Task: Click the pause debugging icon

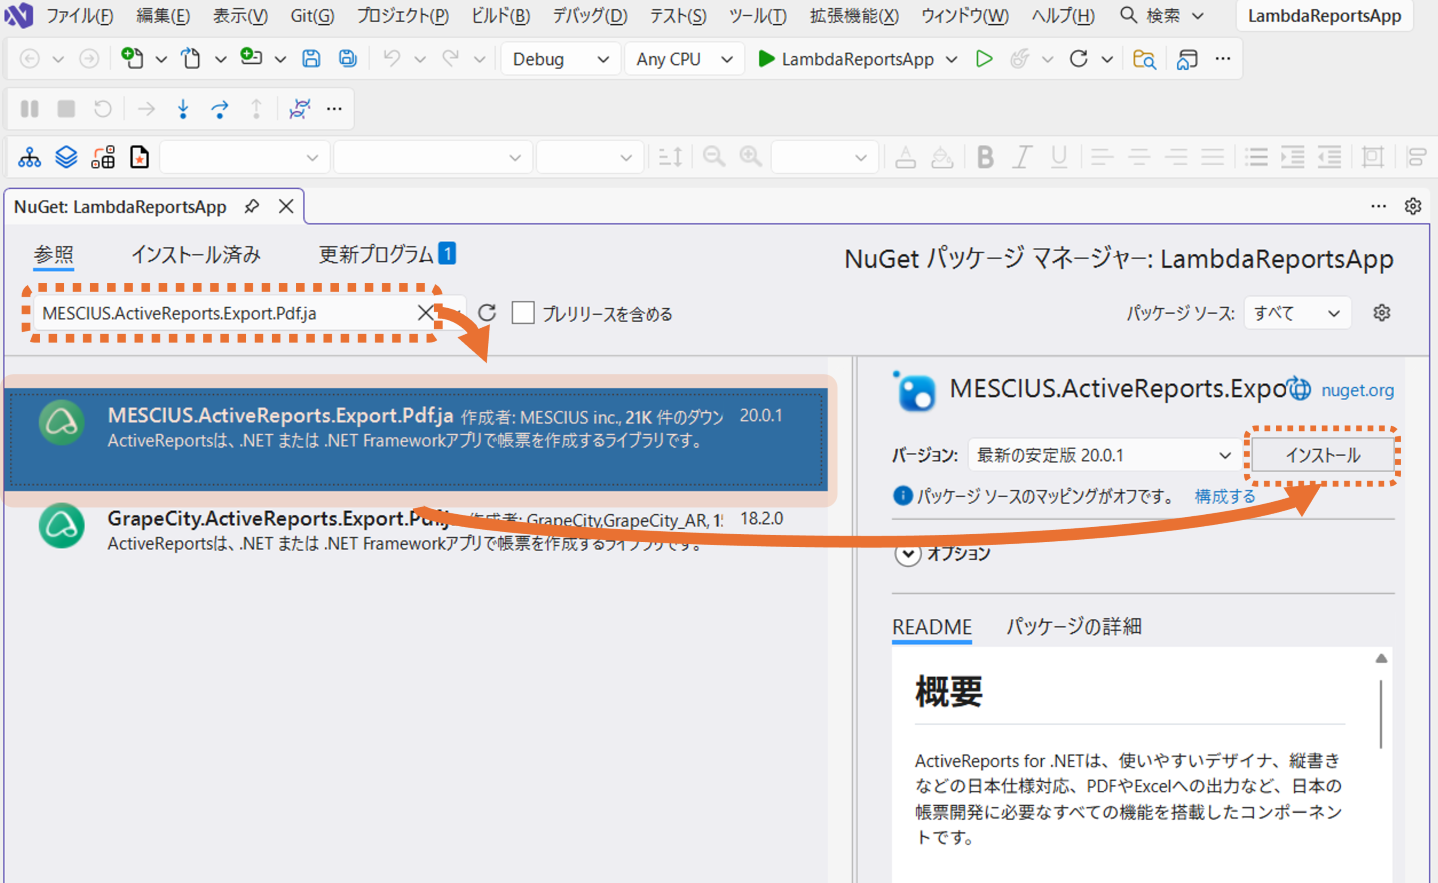Action: [30, 108]
